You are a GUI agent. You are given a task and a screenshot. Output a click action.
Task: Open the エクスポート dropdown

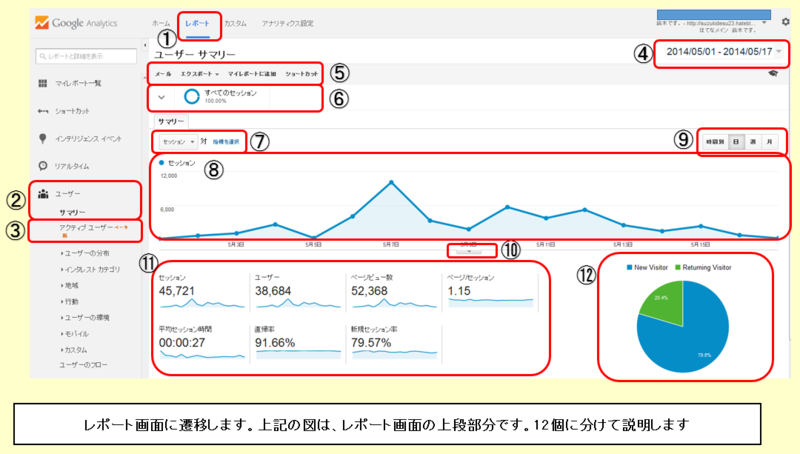pyautogui.click(x=199, y=74)
